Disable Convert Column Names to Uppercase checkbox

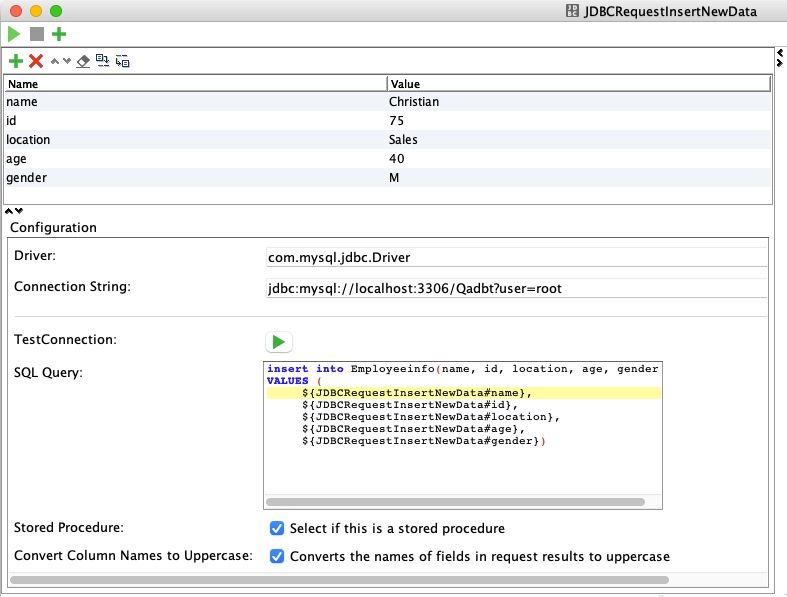click(x=277, y=556)
